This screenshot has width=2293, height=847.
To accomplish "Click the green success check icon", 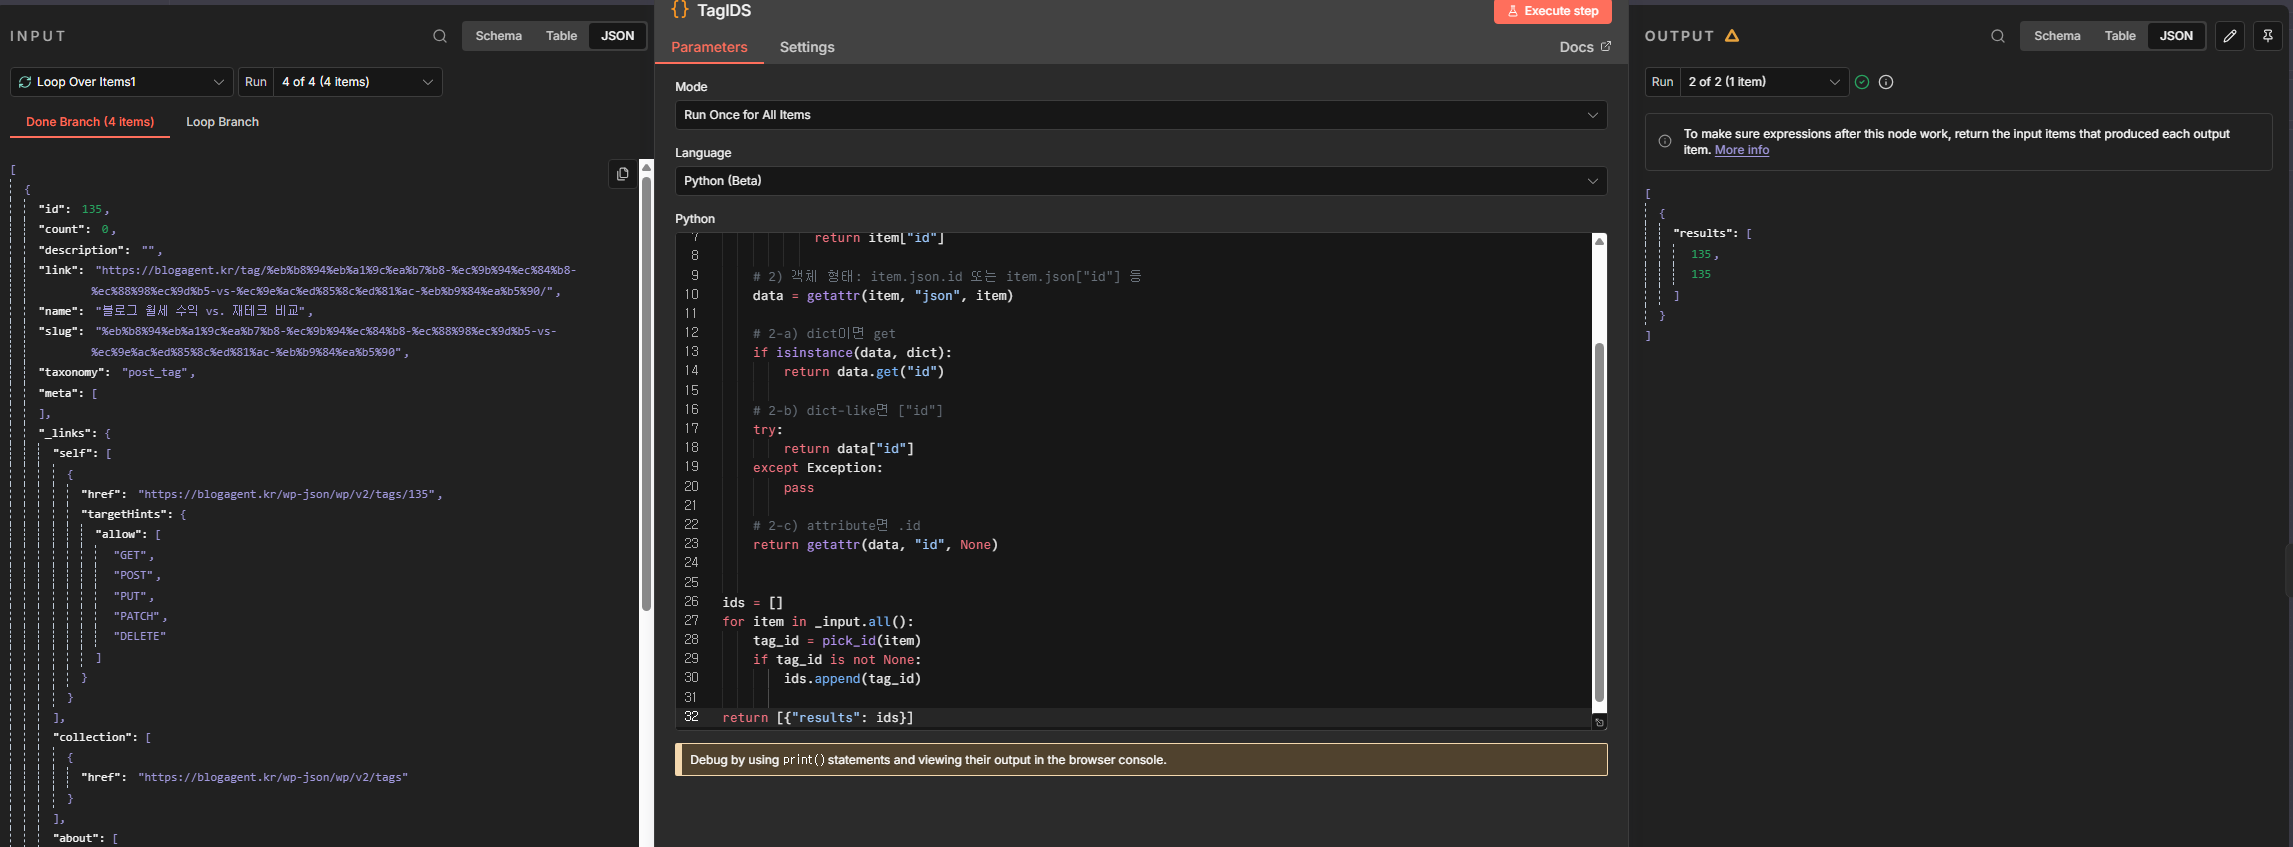I will click(x=1861, y=82).
